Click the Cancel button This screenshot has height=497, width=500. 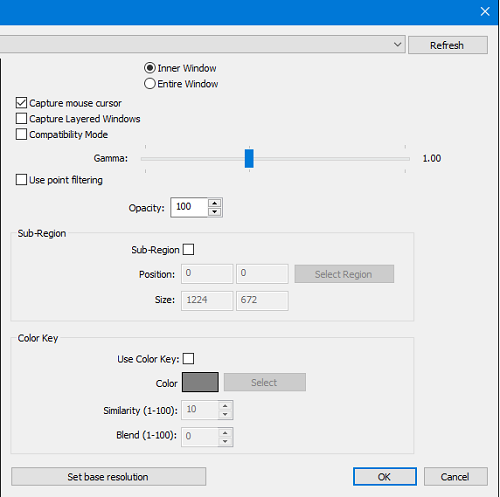pos(455,477)
